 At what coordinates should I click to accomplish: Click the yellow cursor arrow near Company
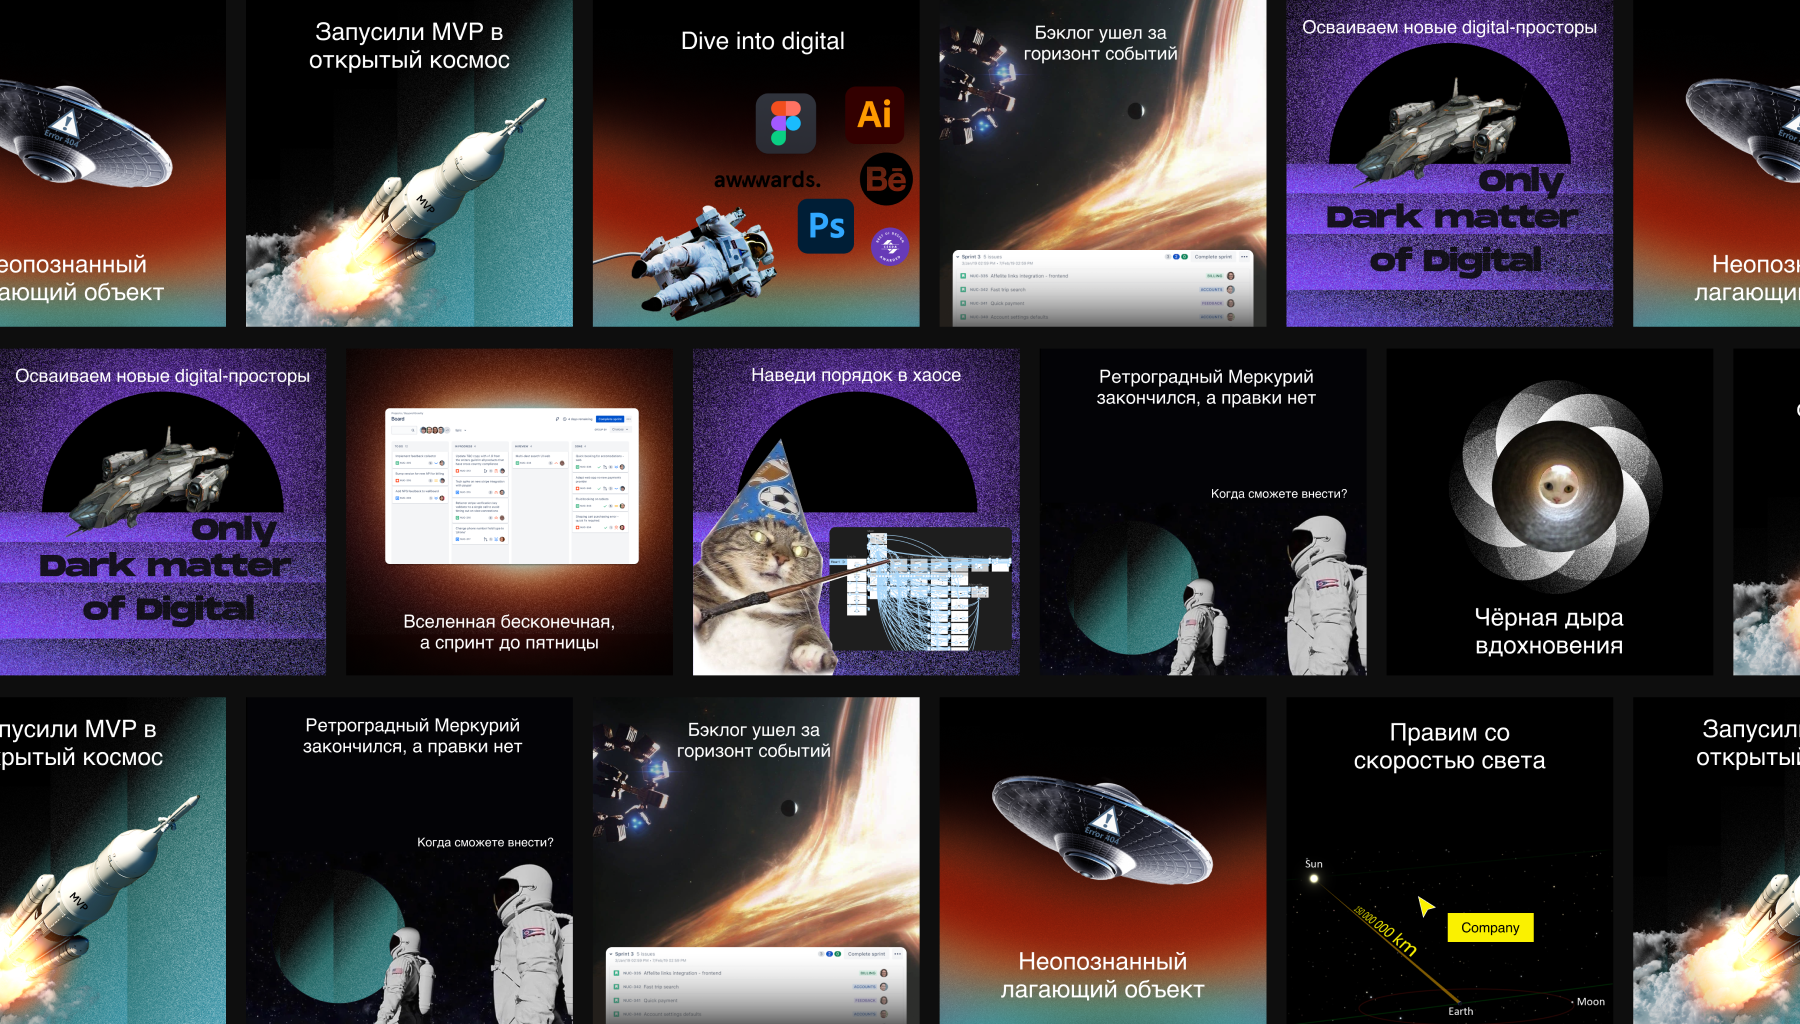coord(1425,906)
